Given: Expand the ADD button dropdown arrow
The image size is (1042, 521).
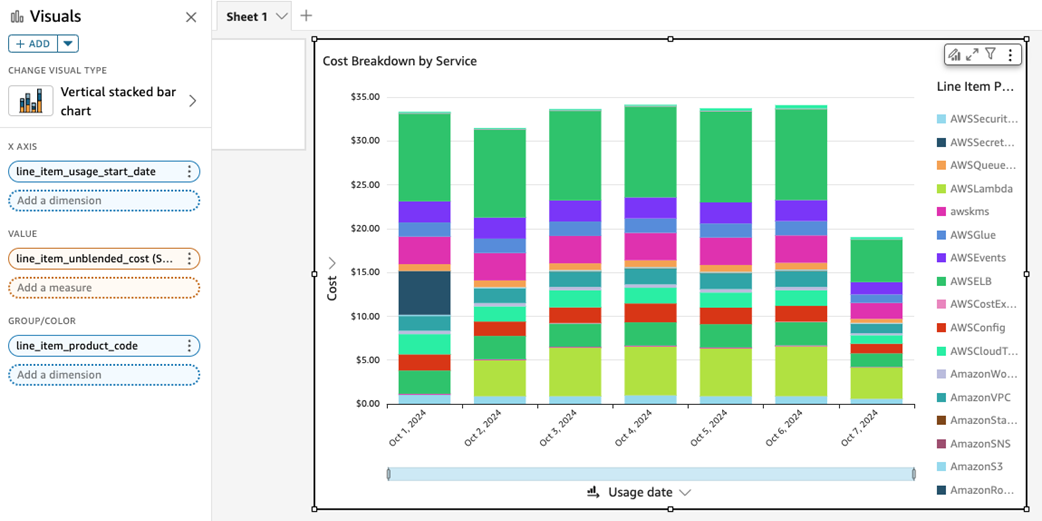Looking at the screenshot, I should [68, 44].
